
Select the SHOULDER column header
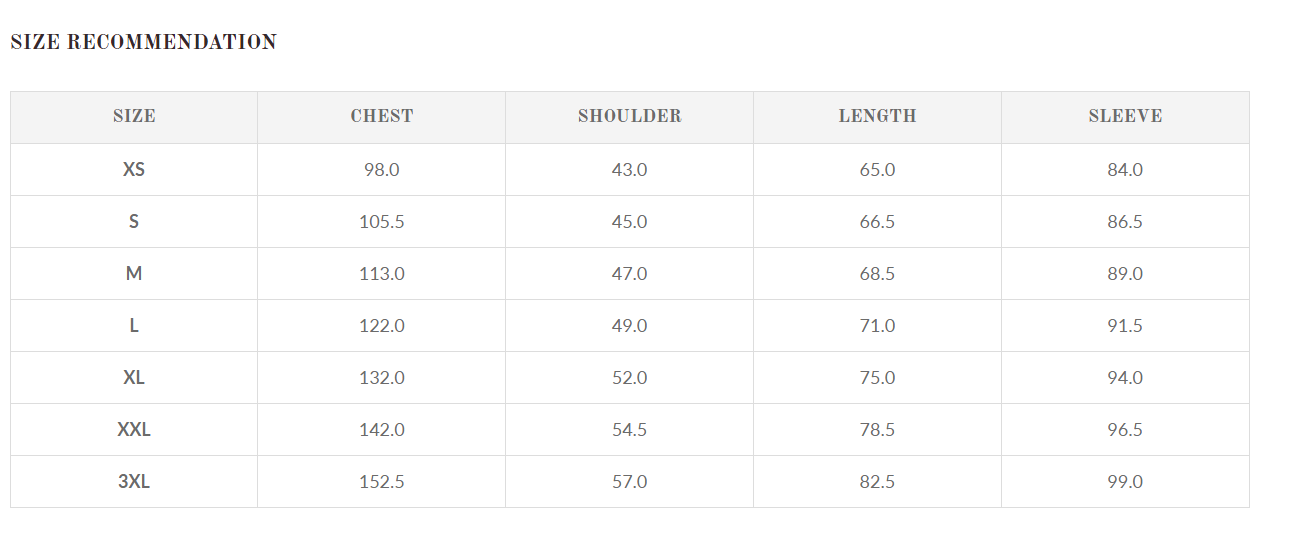(630, 116)
